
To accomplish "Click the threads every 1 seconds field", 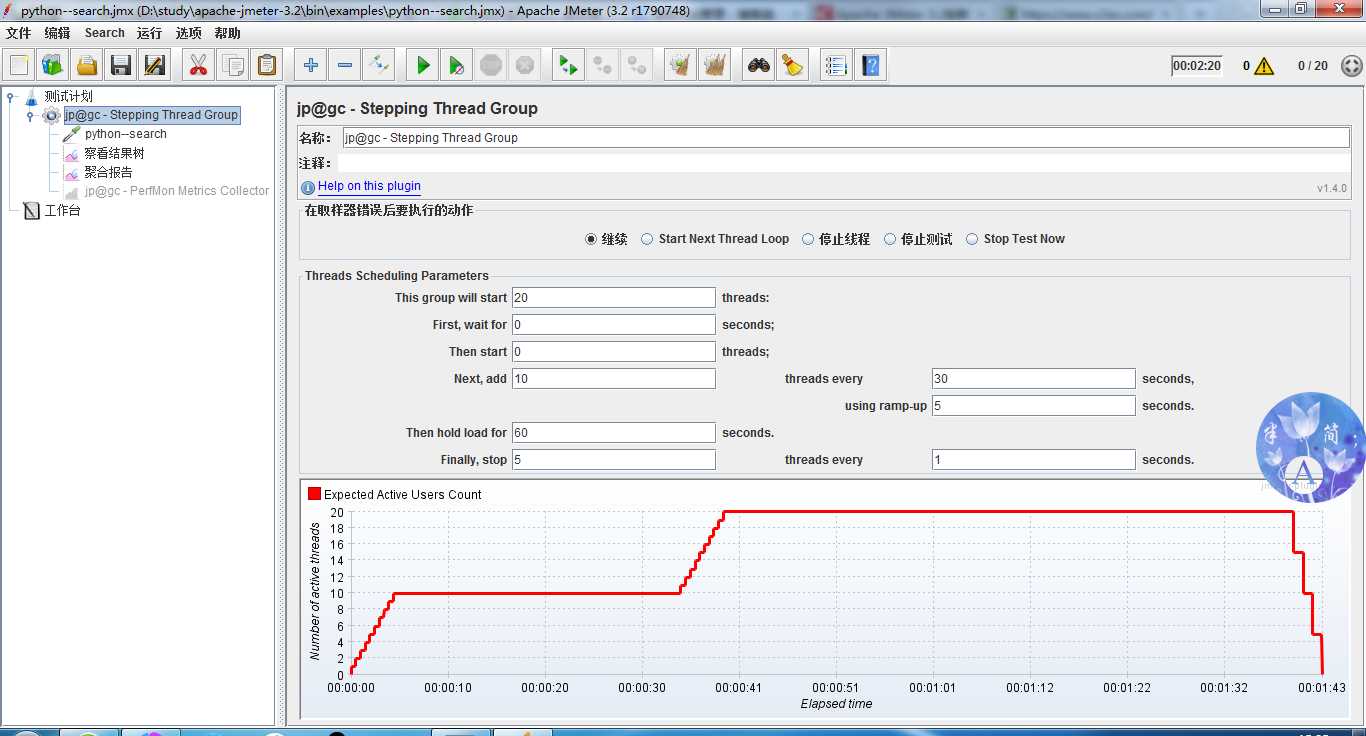I will click(x=1034, y=460).
